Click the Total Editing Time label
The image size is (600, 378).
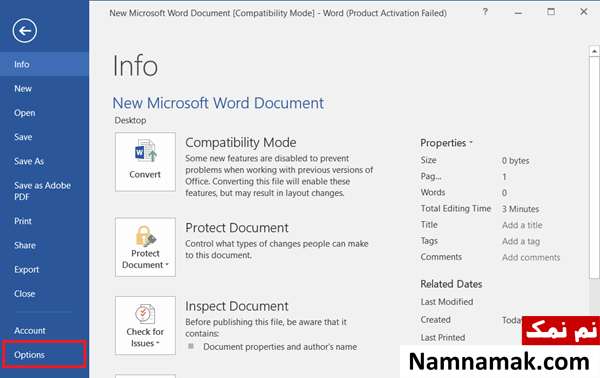pos(456,209)
